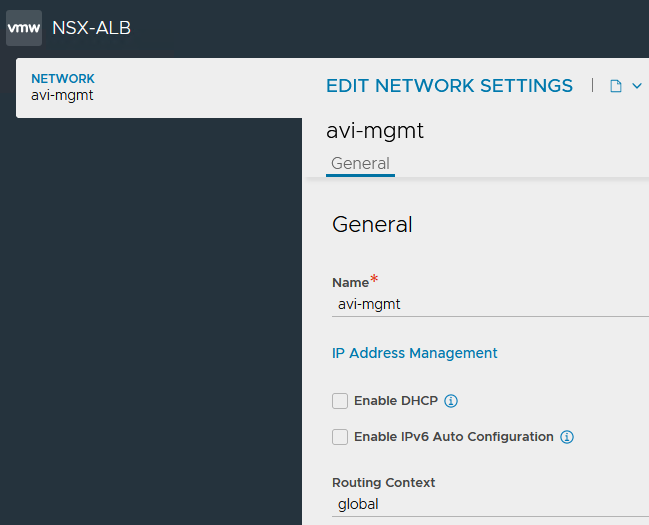Viewport: 649px width, 525px height.
Task: Open the info tooltip for Enable DHCP
Action: point(451,401)
